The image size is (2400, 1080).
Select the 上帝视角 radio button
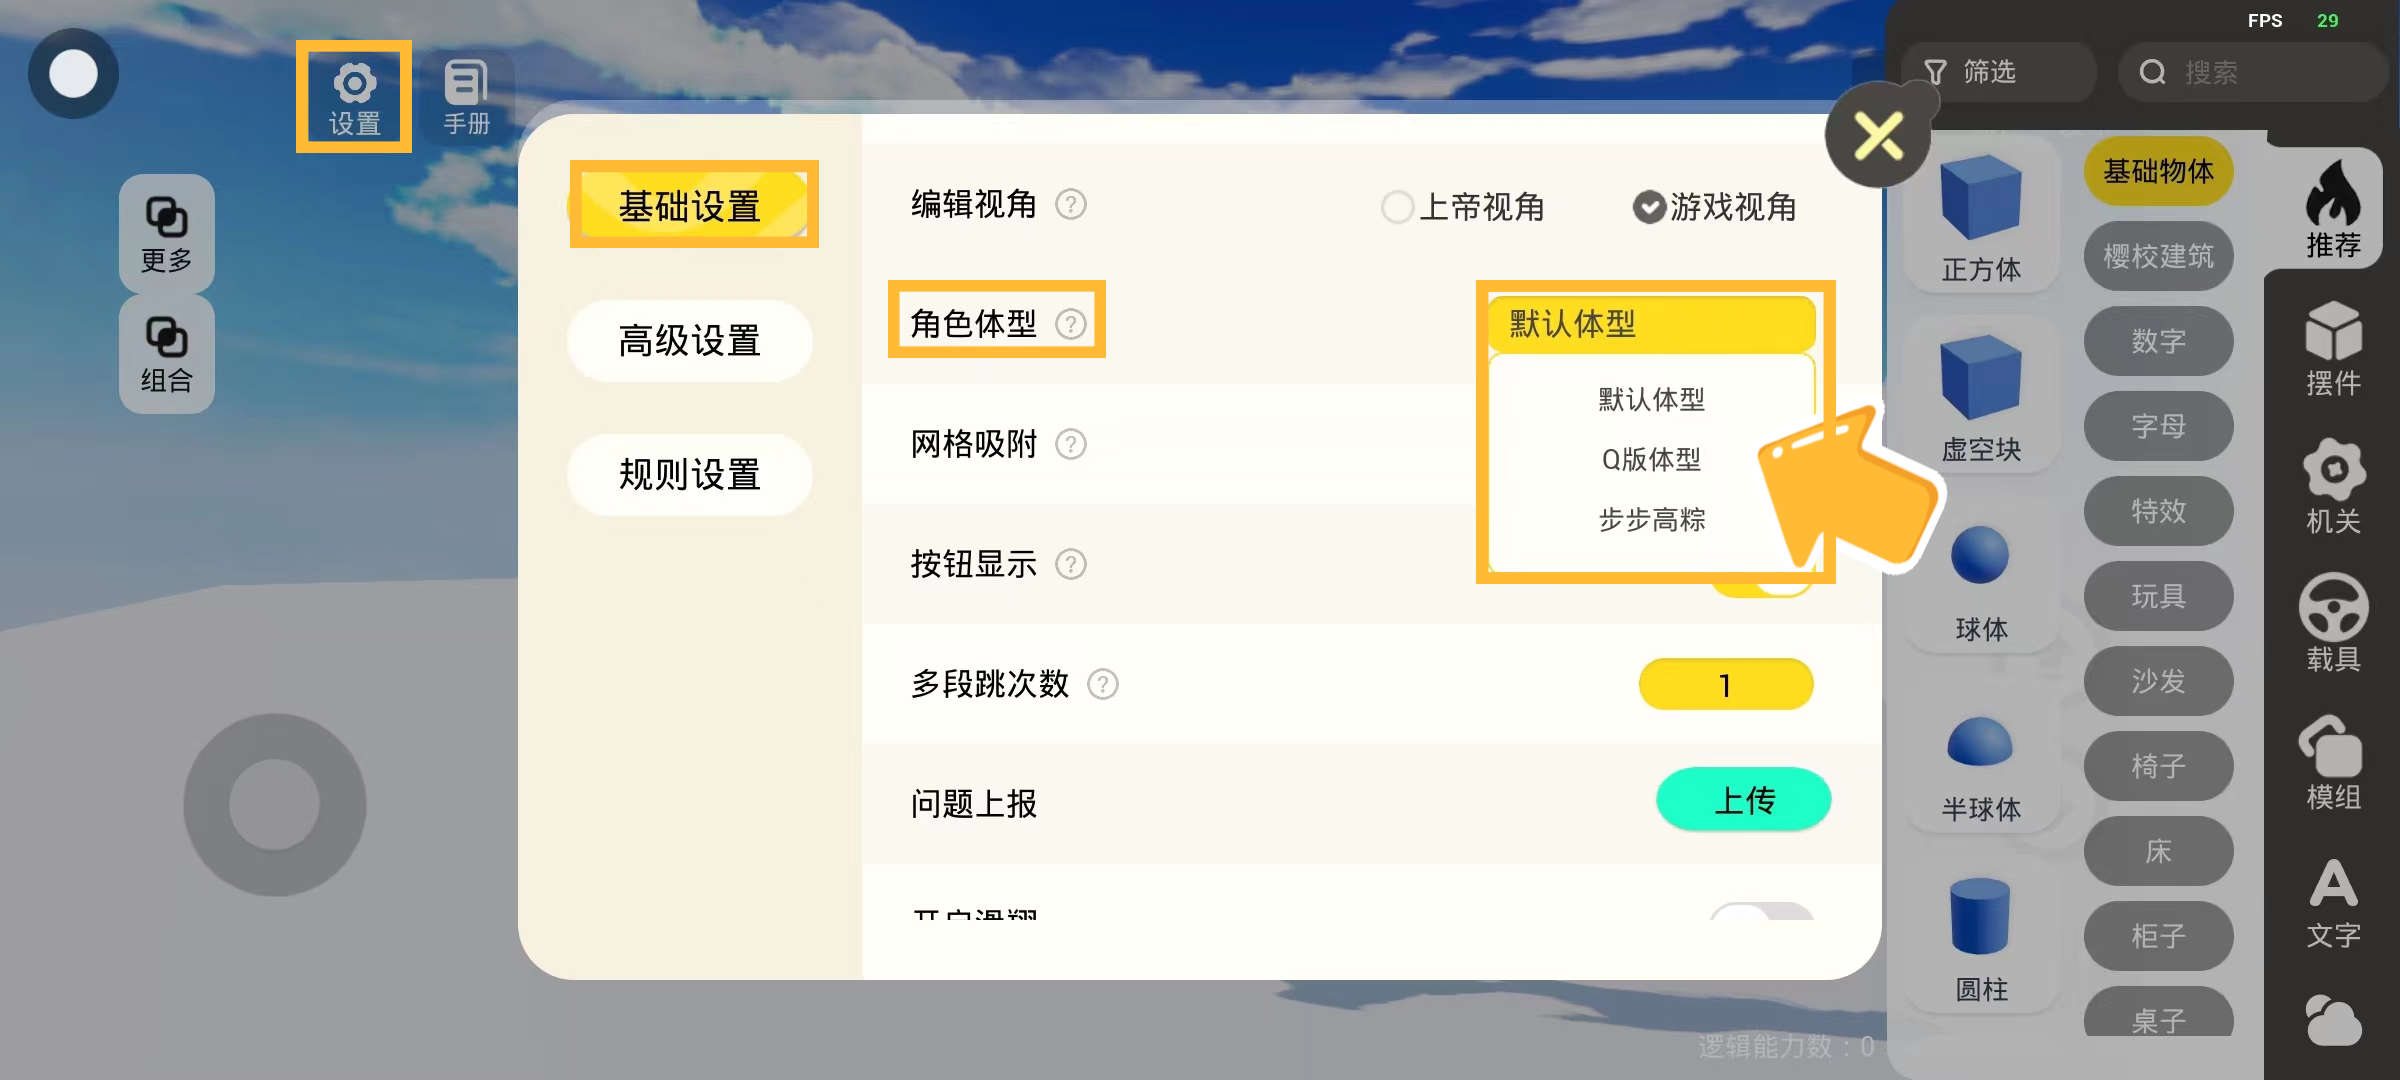click(1397, 207)
